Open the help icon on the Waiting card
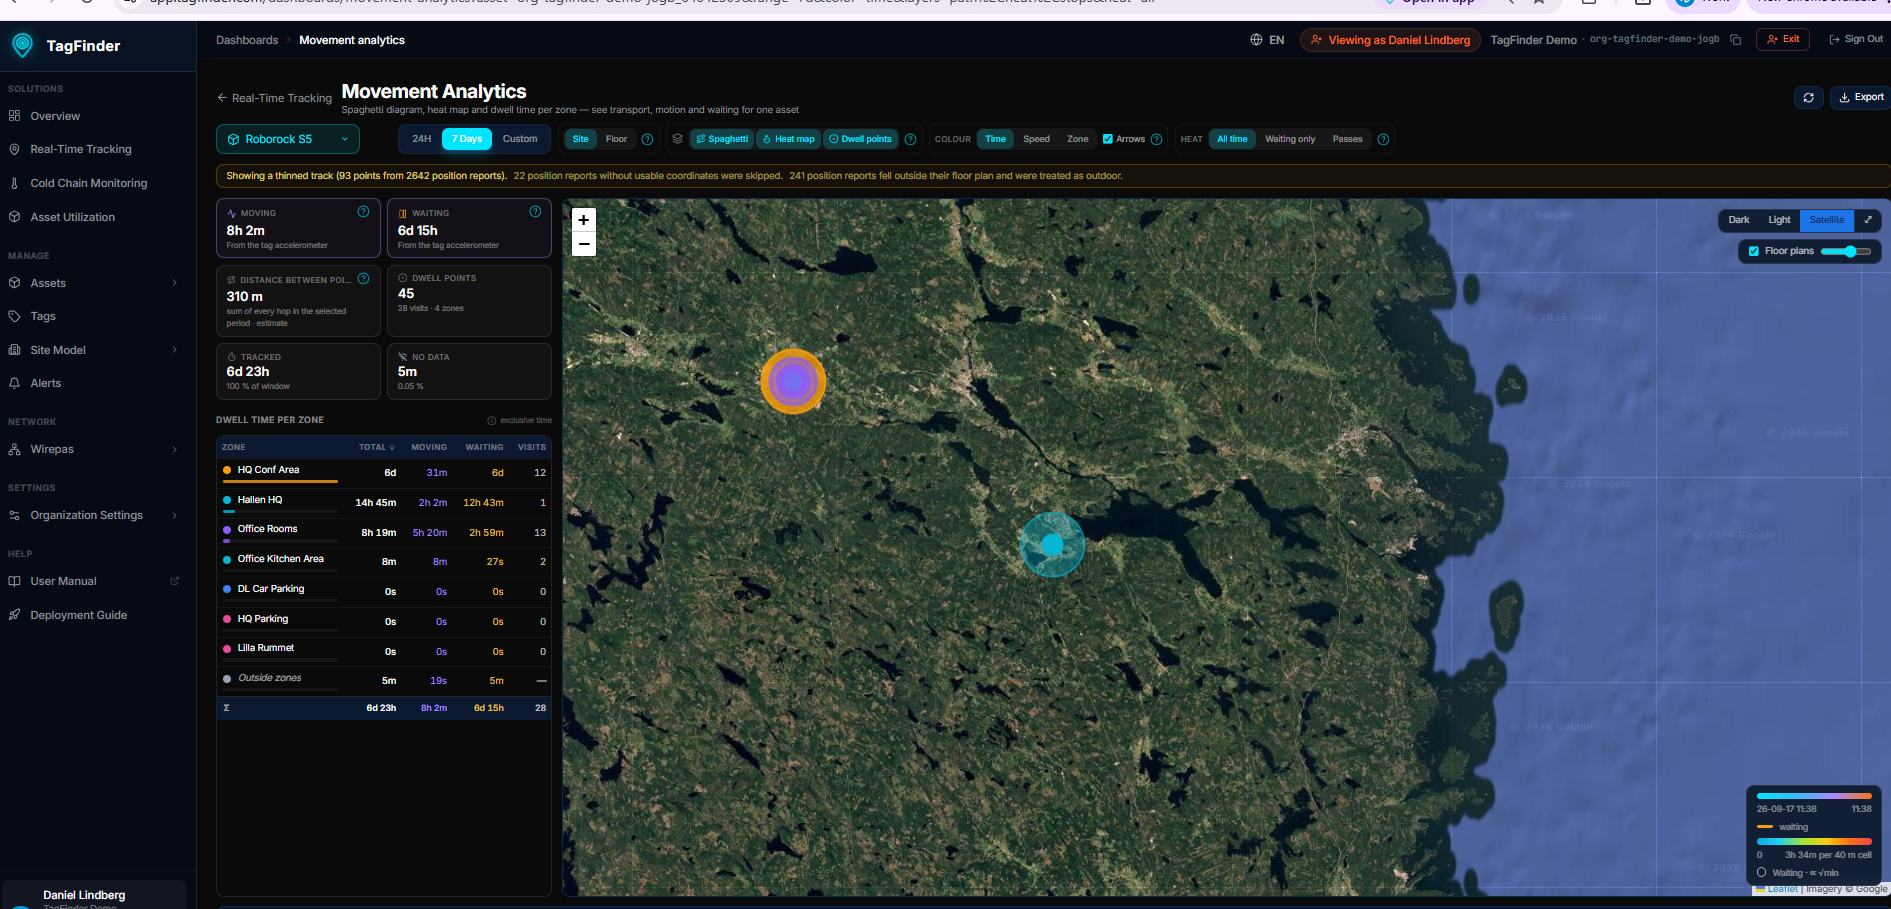 (535, 212)
